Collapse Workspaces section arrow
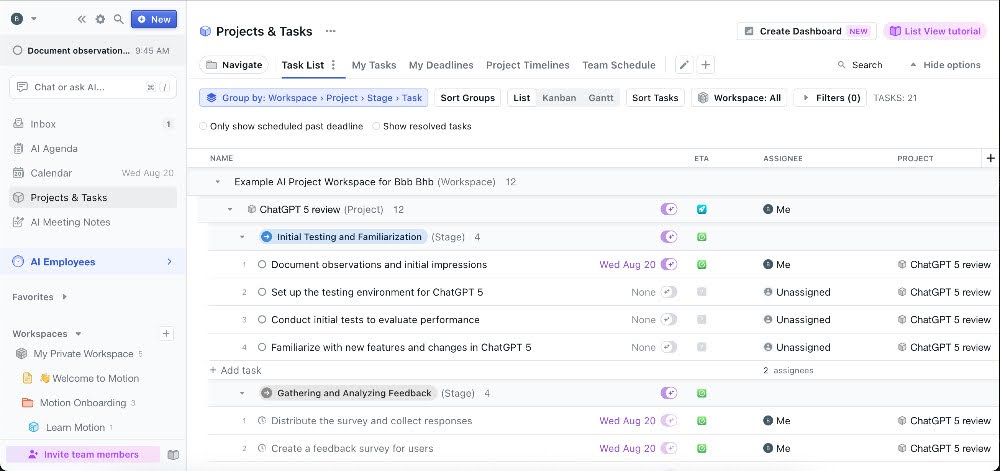Screen dimensions: 1000x471 point(78,334)
